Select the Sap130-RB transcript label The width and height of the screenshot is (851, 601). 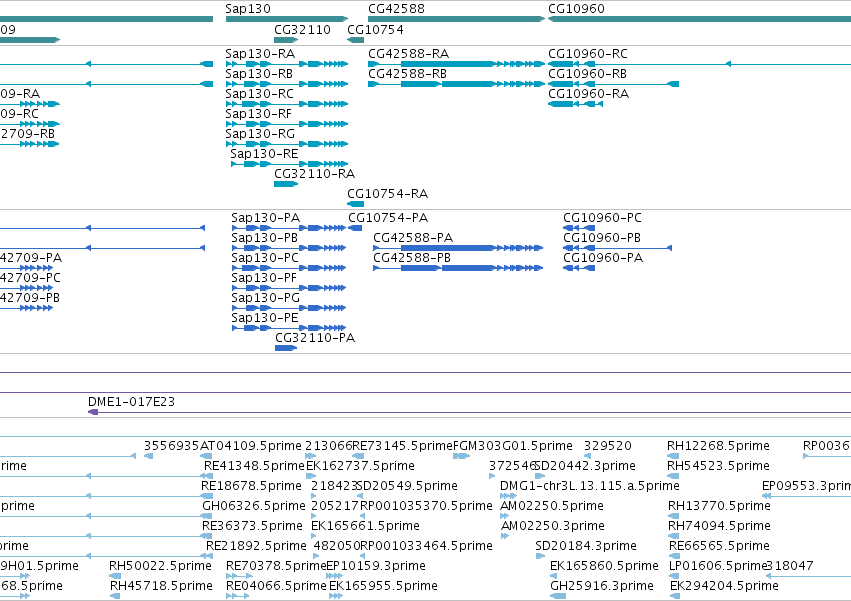pos(259,74)
